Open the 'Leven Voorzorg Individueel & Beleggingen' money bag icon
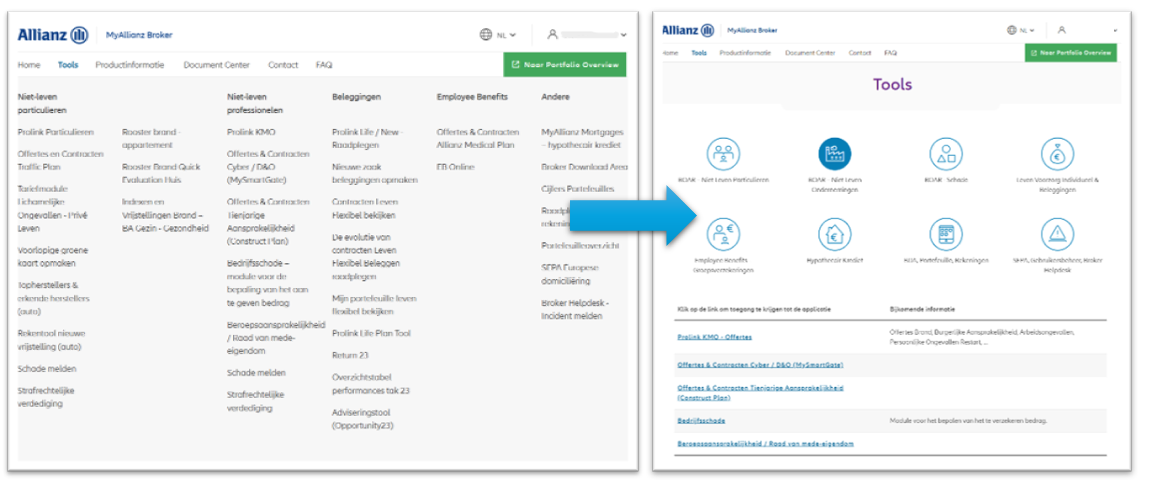Image resolution: width=1150 pixels, height=491 pixels. 1058,154
